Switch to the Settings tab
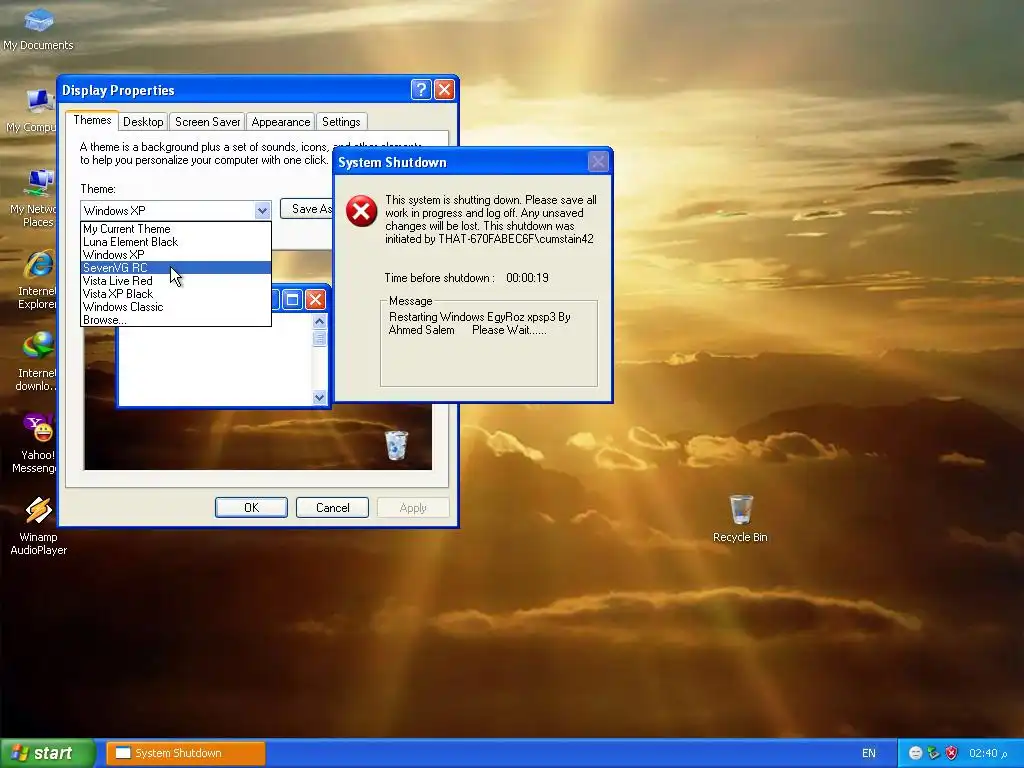 tap(341, 121)
